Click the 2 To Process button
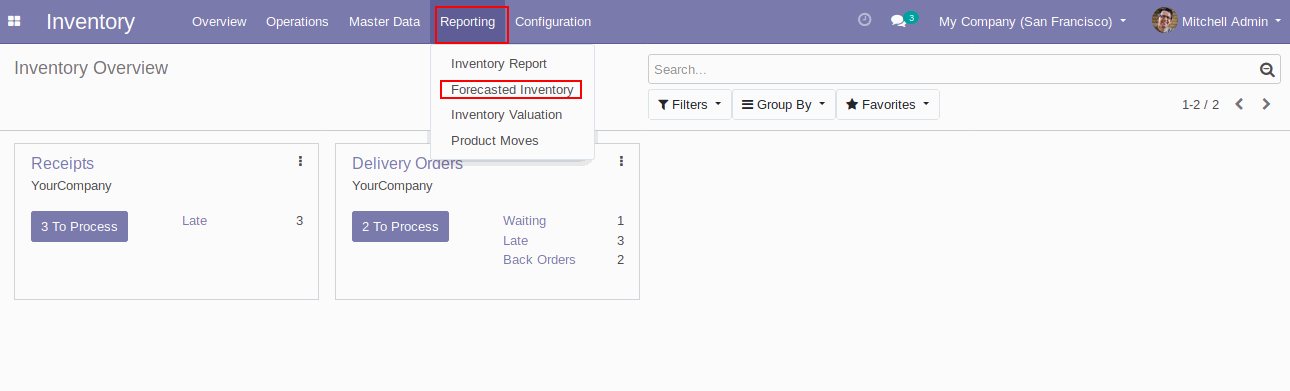The height and width of the screenshot is (391, 1290). point(400,226)
